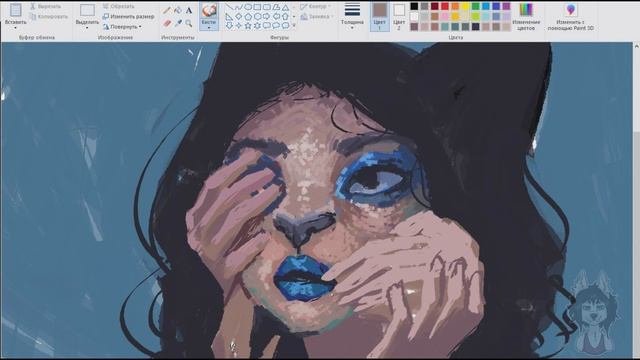Select the Eraser tool

tap(167, 24)
